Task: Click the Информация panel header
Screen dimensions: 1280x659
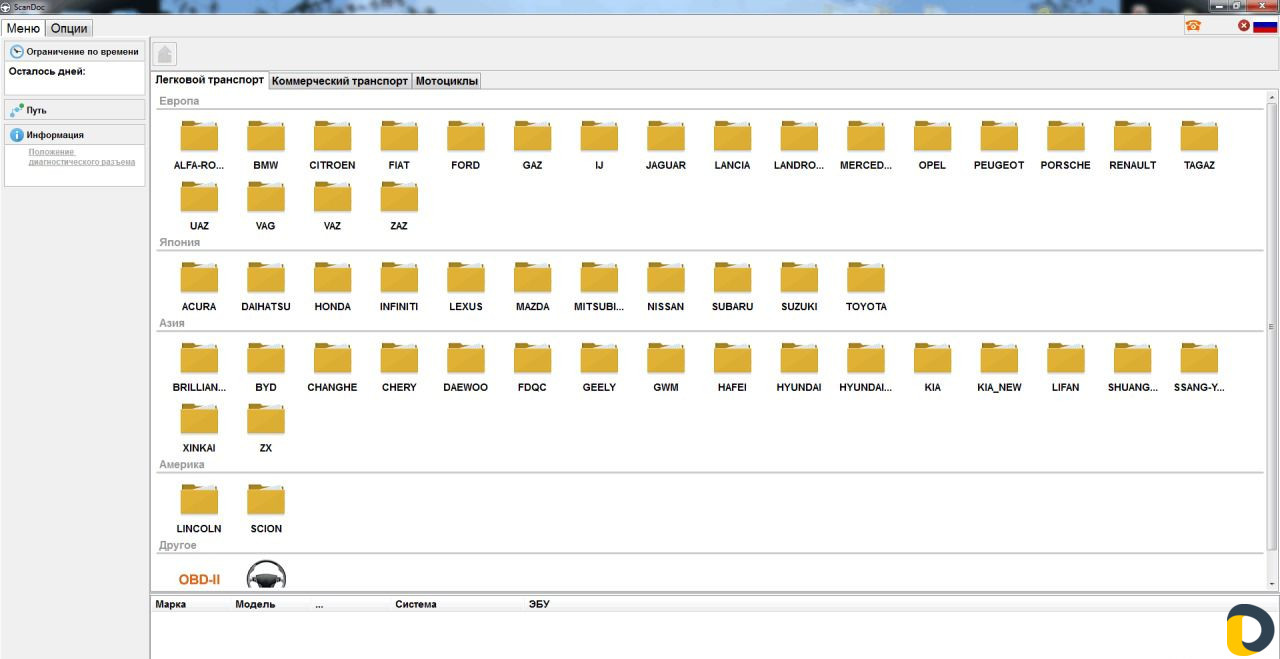Action: click(x=75, y=134)
